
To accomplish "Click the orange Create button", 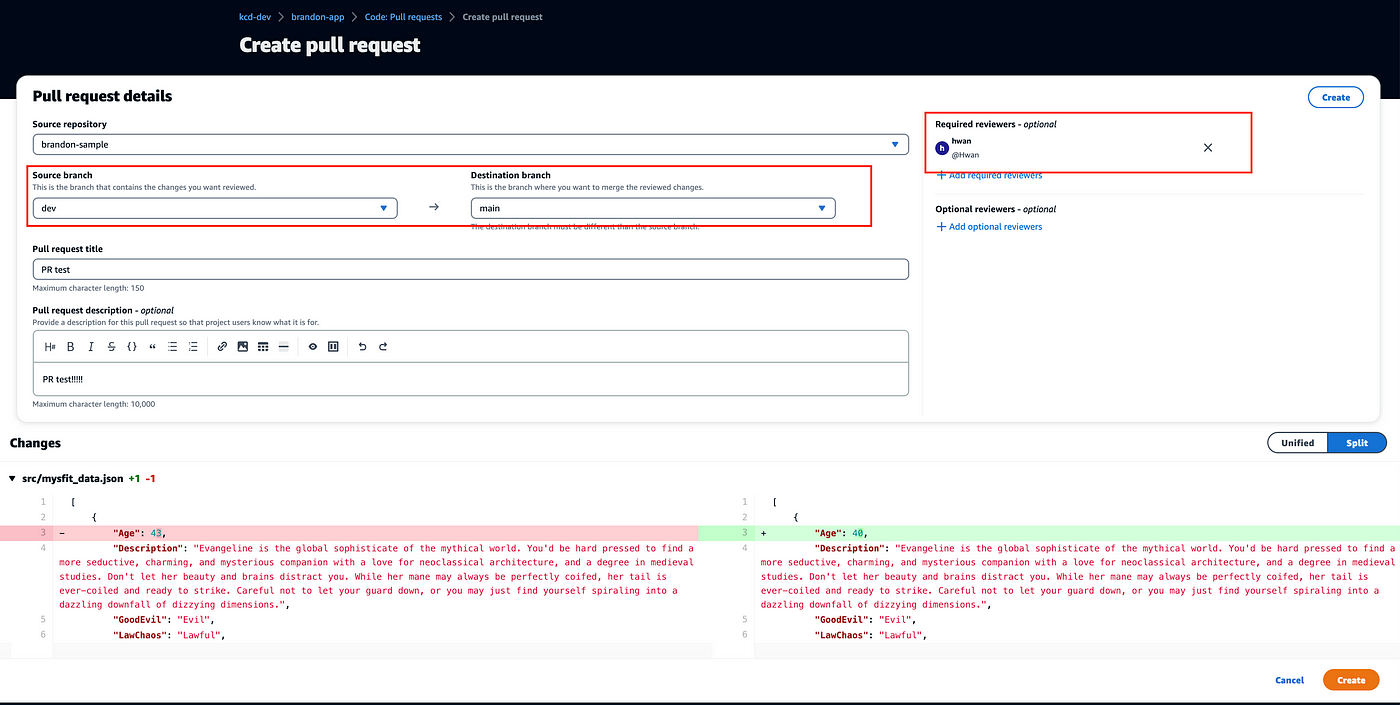I will (x=1351, y=680).
